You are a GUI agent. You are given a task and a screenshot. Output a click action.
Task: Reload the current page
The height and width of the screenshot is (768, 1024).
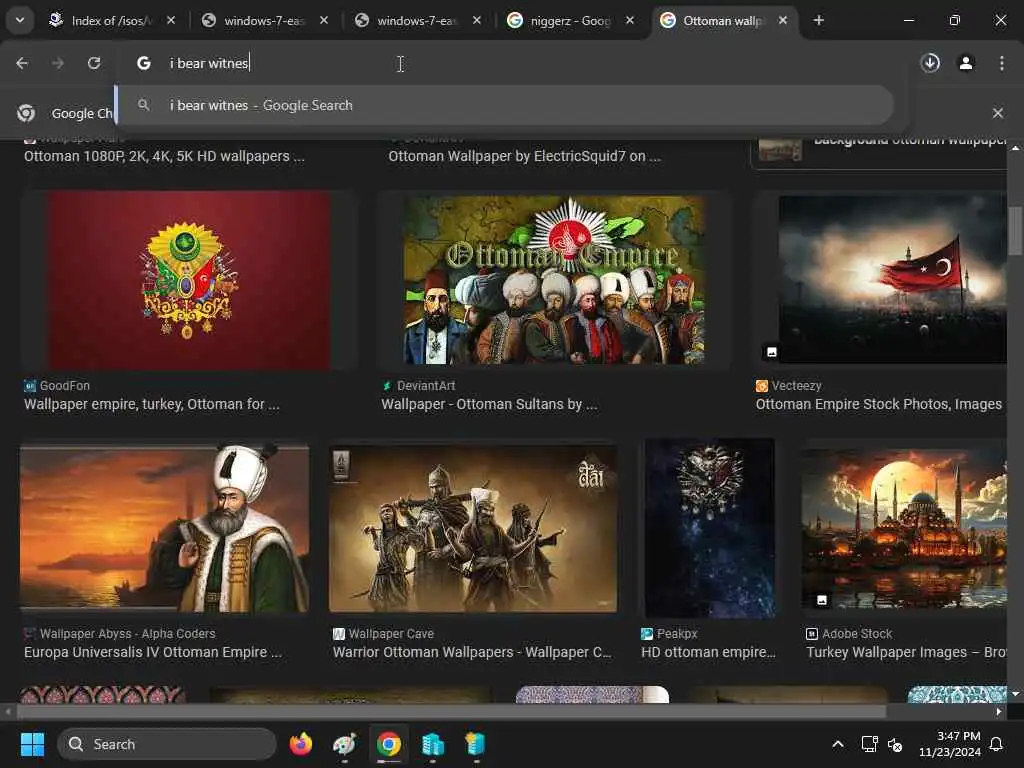coord(94,63)
